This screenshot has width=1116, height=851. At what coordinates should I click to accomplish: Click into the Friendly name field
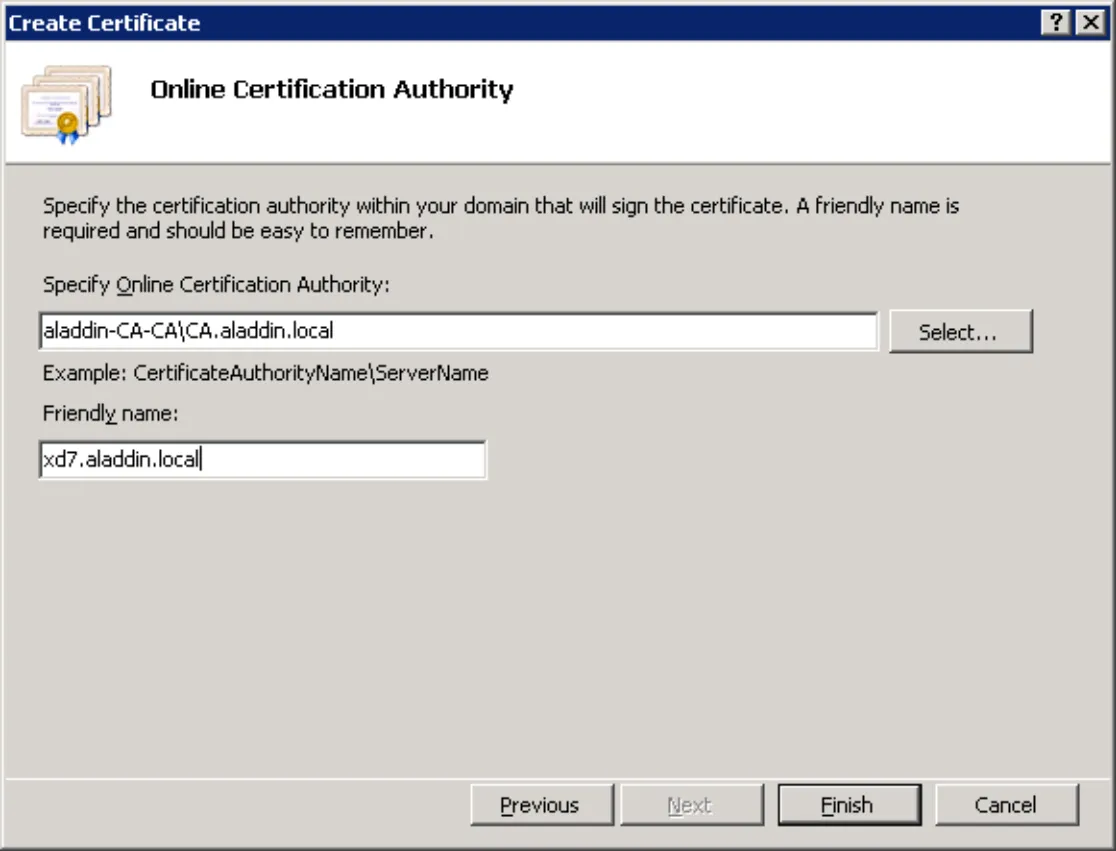(x=263, y=460)
